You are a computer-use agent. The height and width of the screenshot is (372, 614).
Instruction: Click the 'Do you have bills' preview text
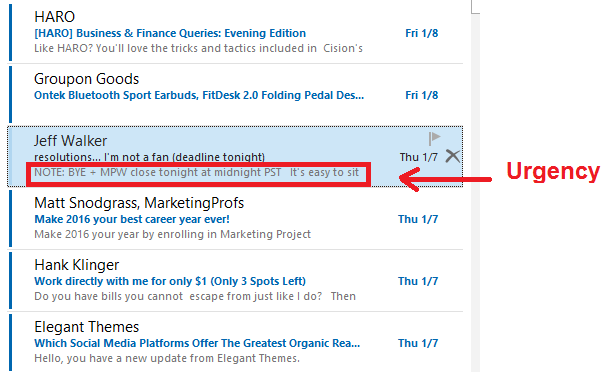[x=195, y=296]
